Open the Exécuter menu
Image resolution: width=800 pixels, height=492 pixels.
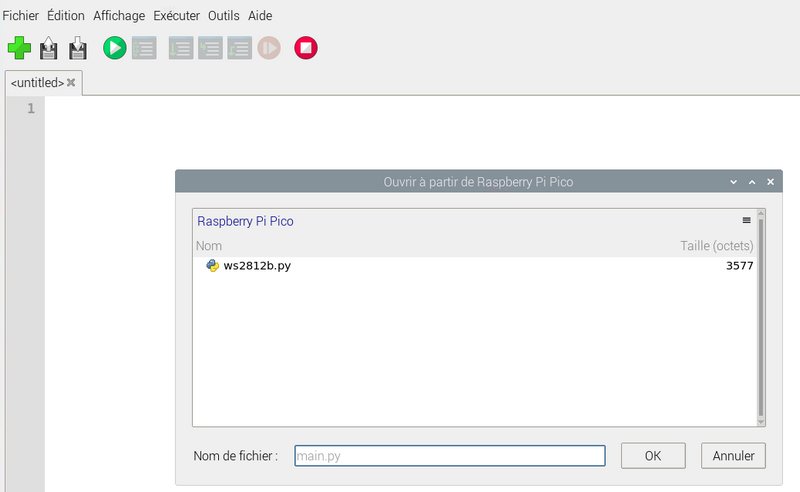click(177, 16)
